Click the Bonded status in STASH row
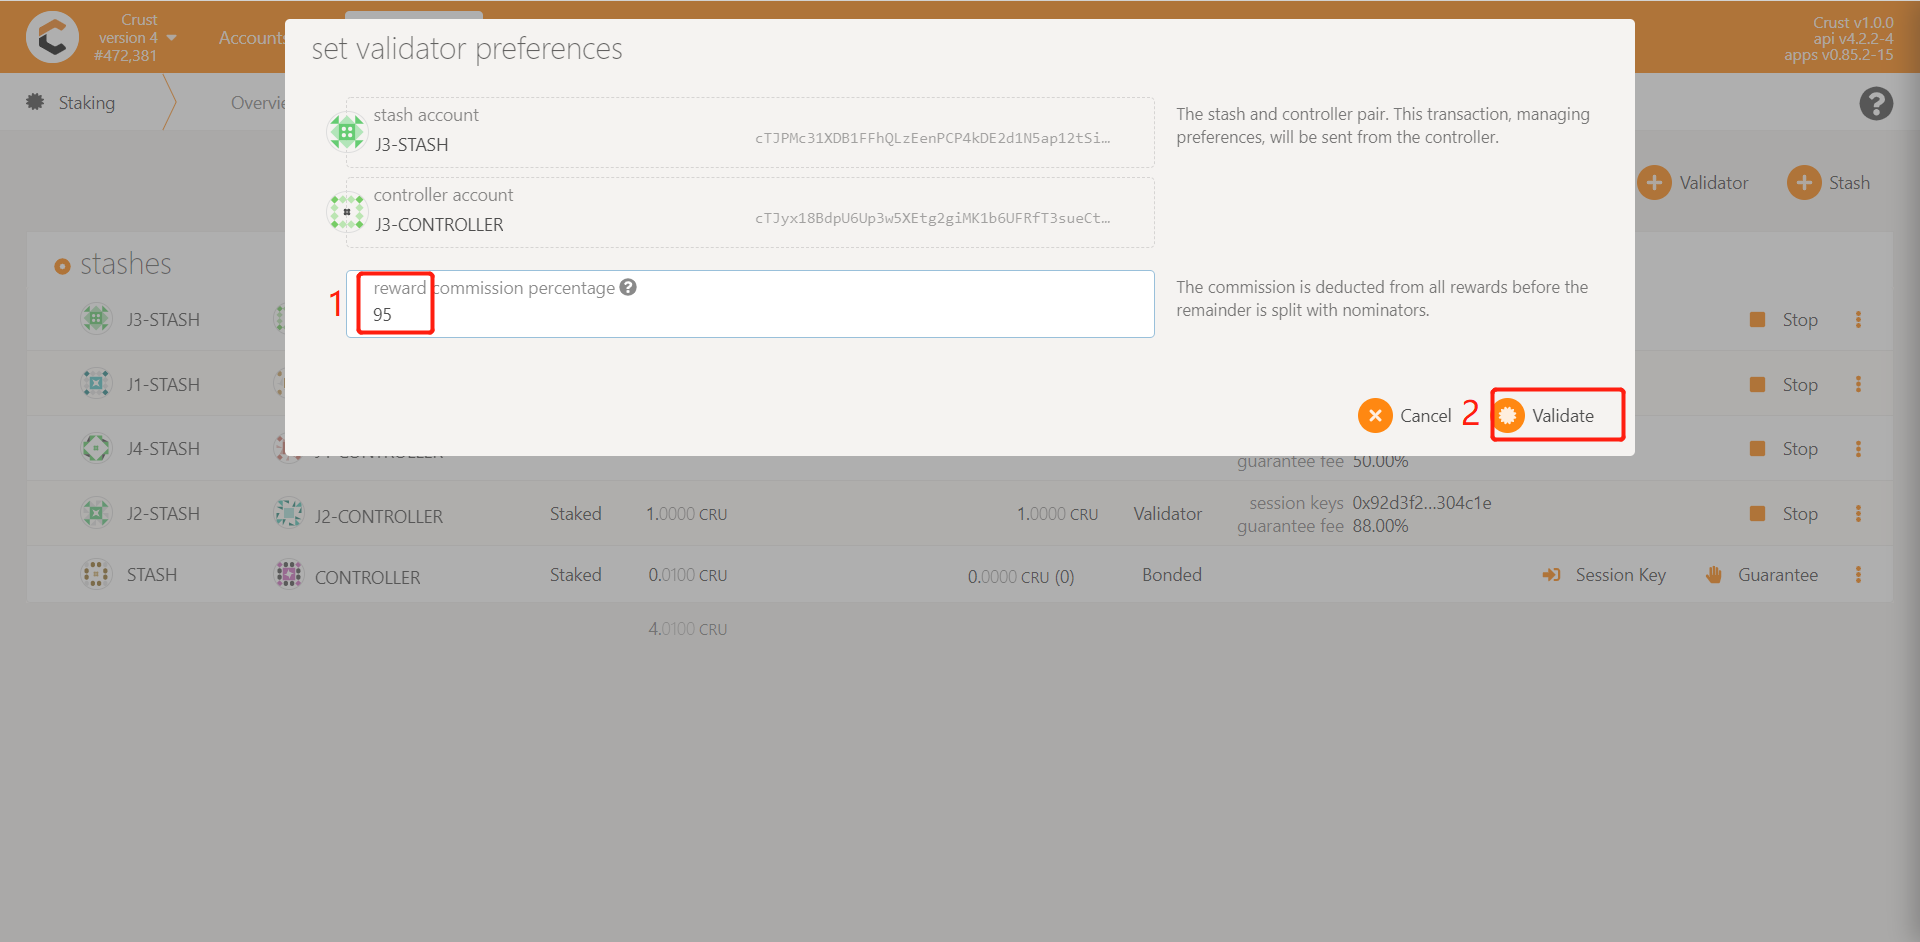This screenshot has height=942, width=1920. tap(1172, 575)
